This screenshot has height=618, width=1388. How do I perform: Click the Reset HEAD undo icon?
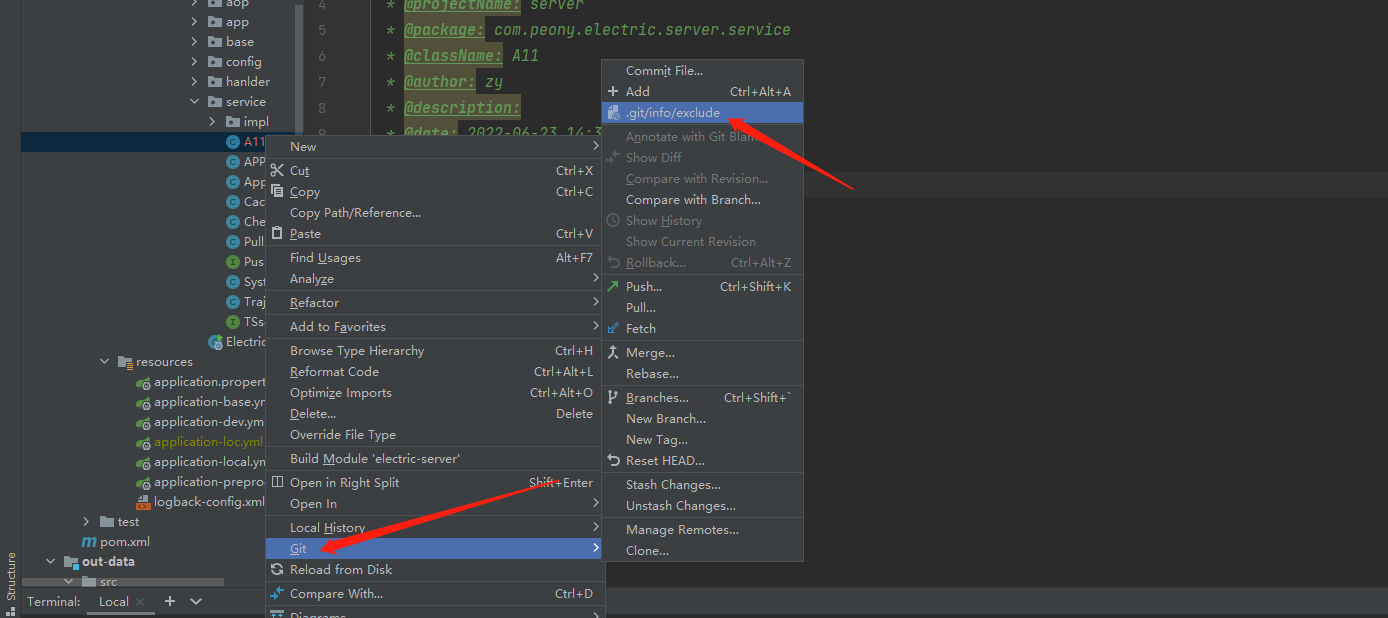tap(613, 460)
